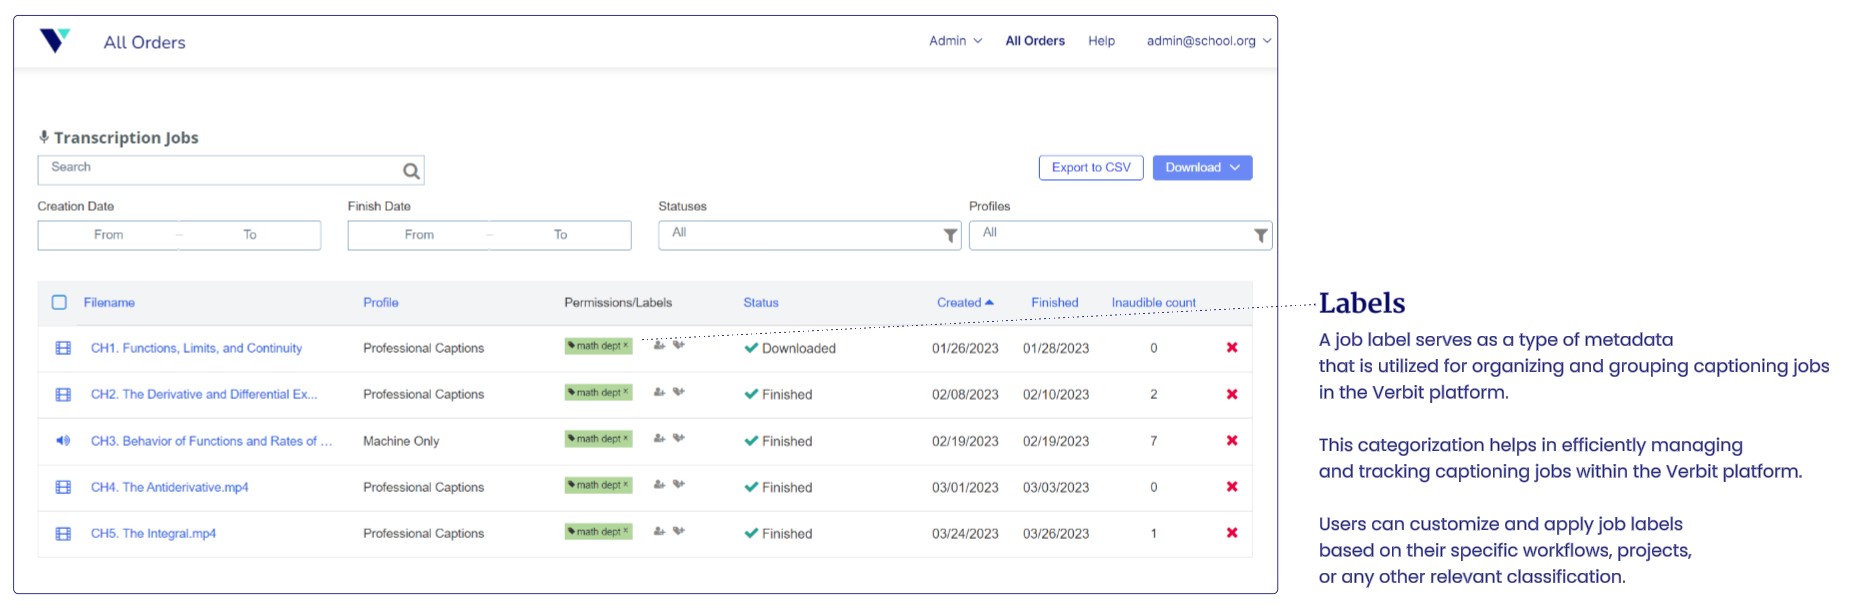This screenshot has width=1855, height=609.
Task: Open the Statuses filter dropdown
Action: (808, 235)
